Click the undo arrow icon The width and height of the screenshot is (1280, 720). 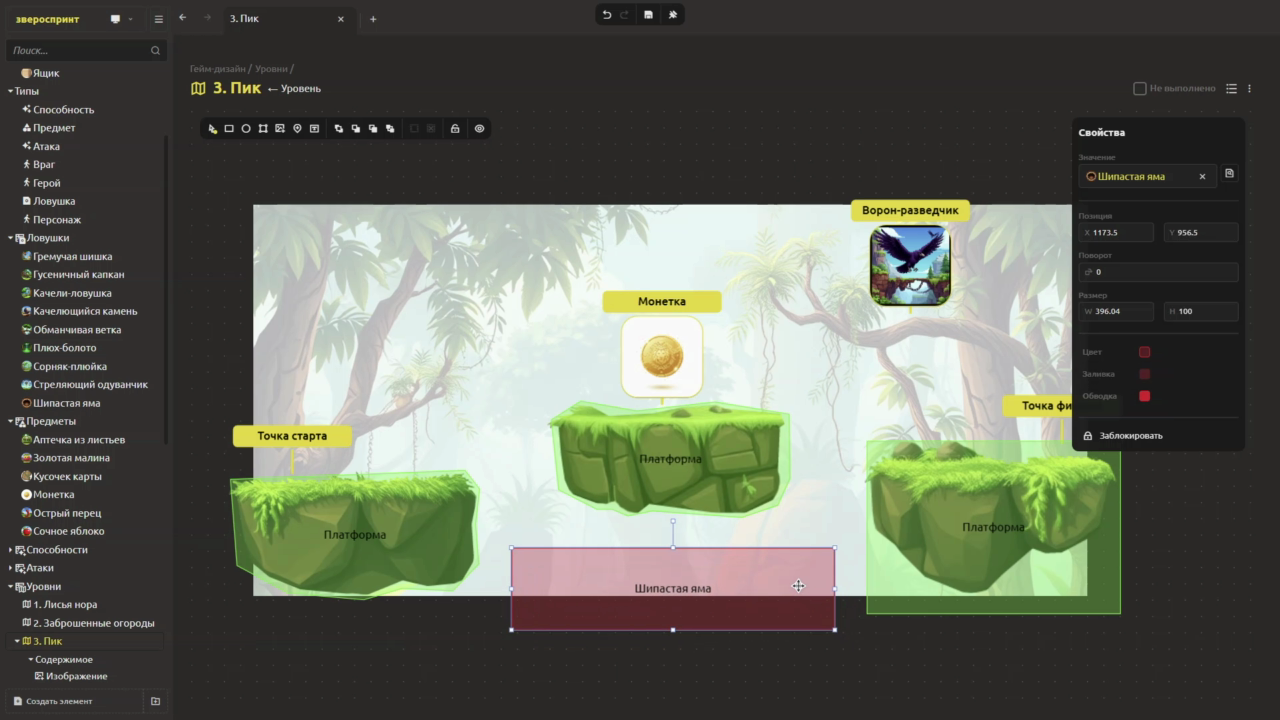[x=607, y=15]
